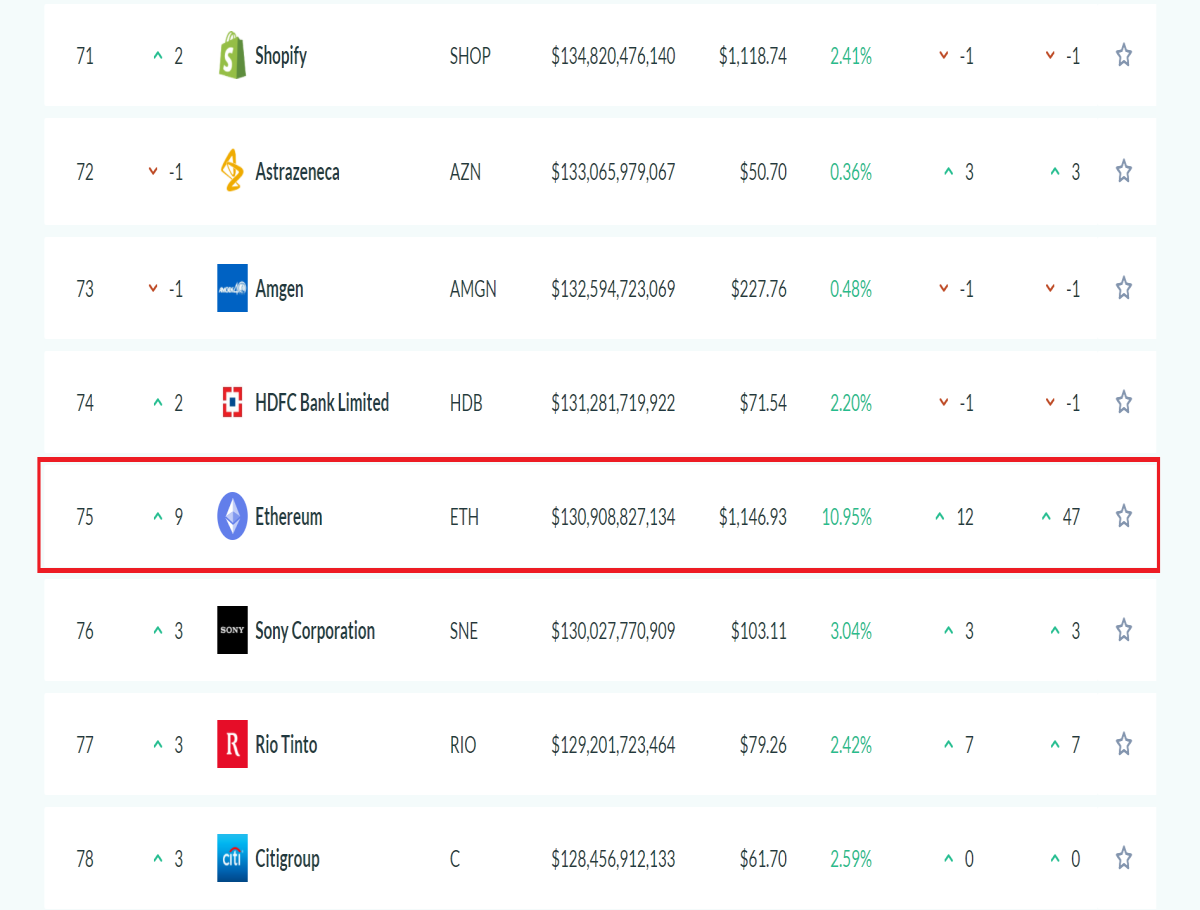The height and width of the screenshot is (910, 1200).
Task: Open the Citigroup citi logo icon
Action: (232, 859)
